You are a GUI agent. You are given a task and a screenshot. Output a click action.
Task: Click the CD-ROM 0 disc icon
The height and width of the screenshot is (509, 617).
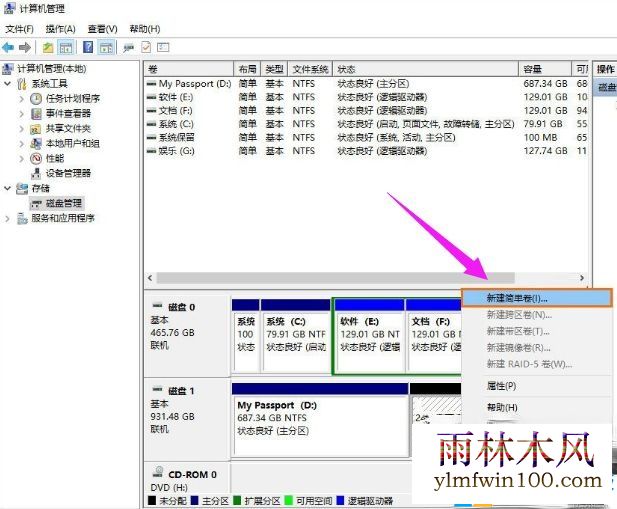coord(158,472)
